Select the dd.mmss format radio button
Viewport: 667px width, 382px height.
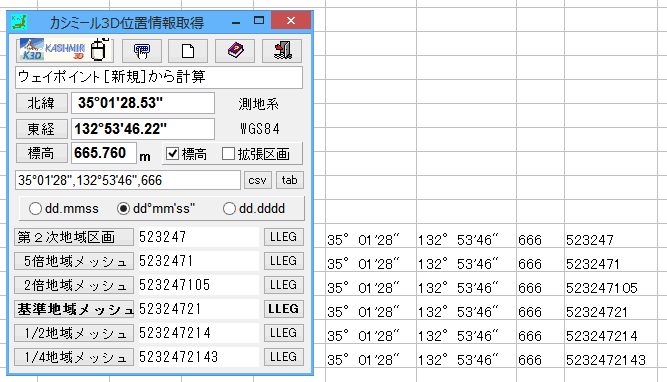(x=35, y=208)
